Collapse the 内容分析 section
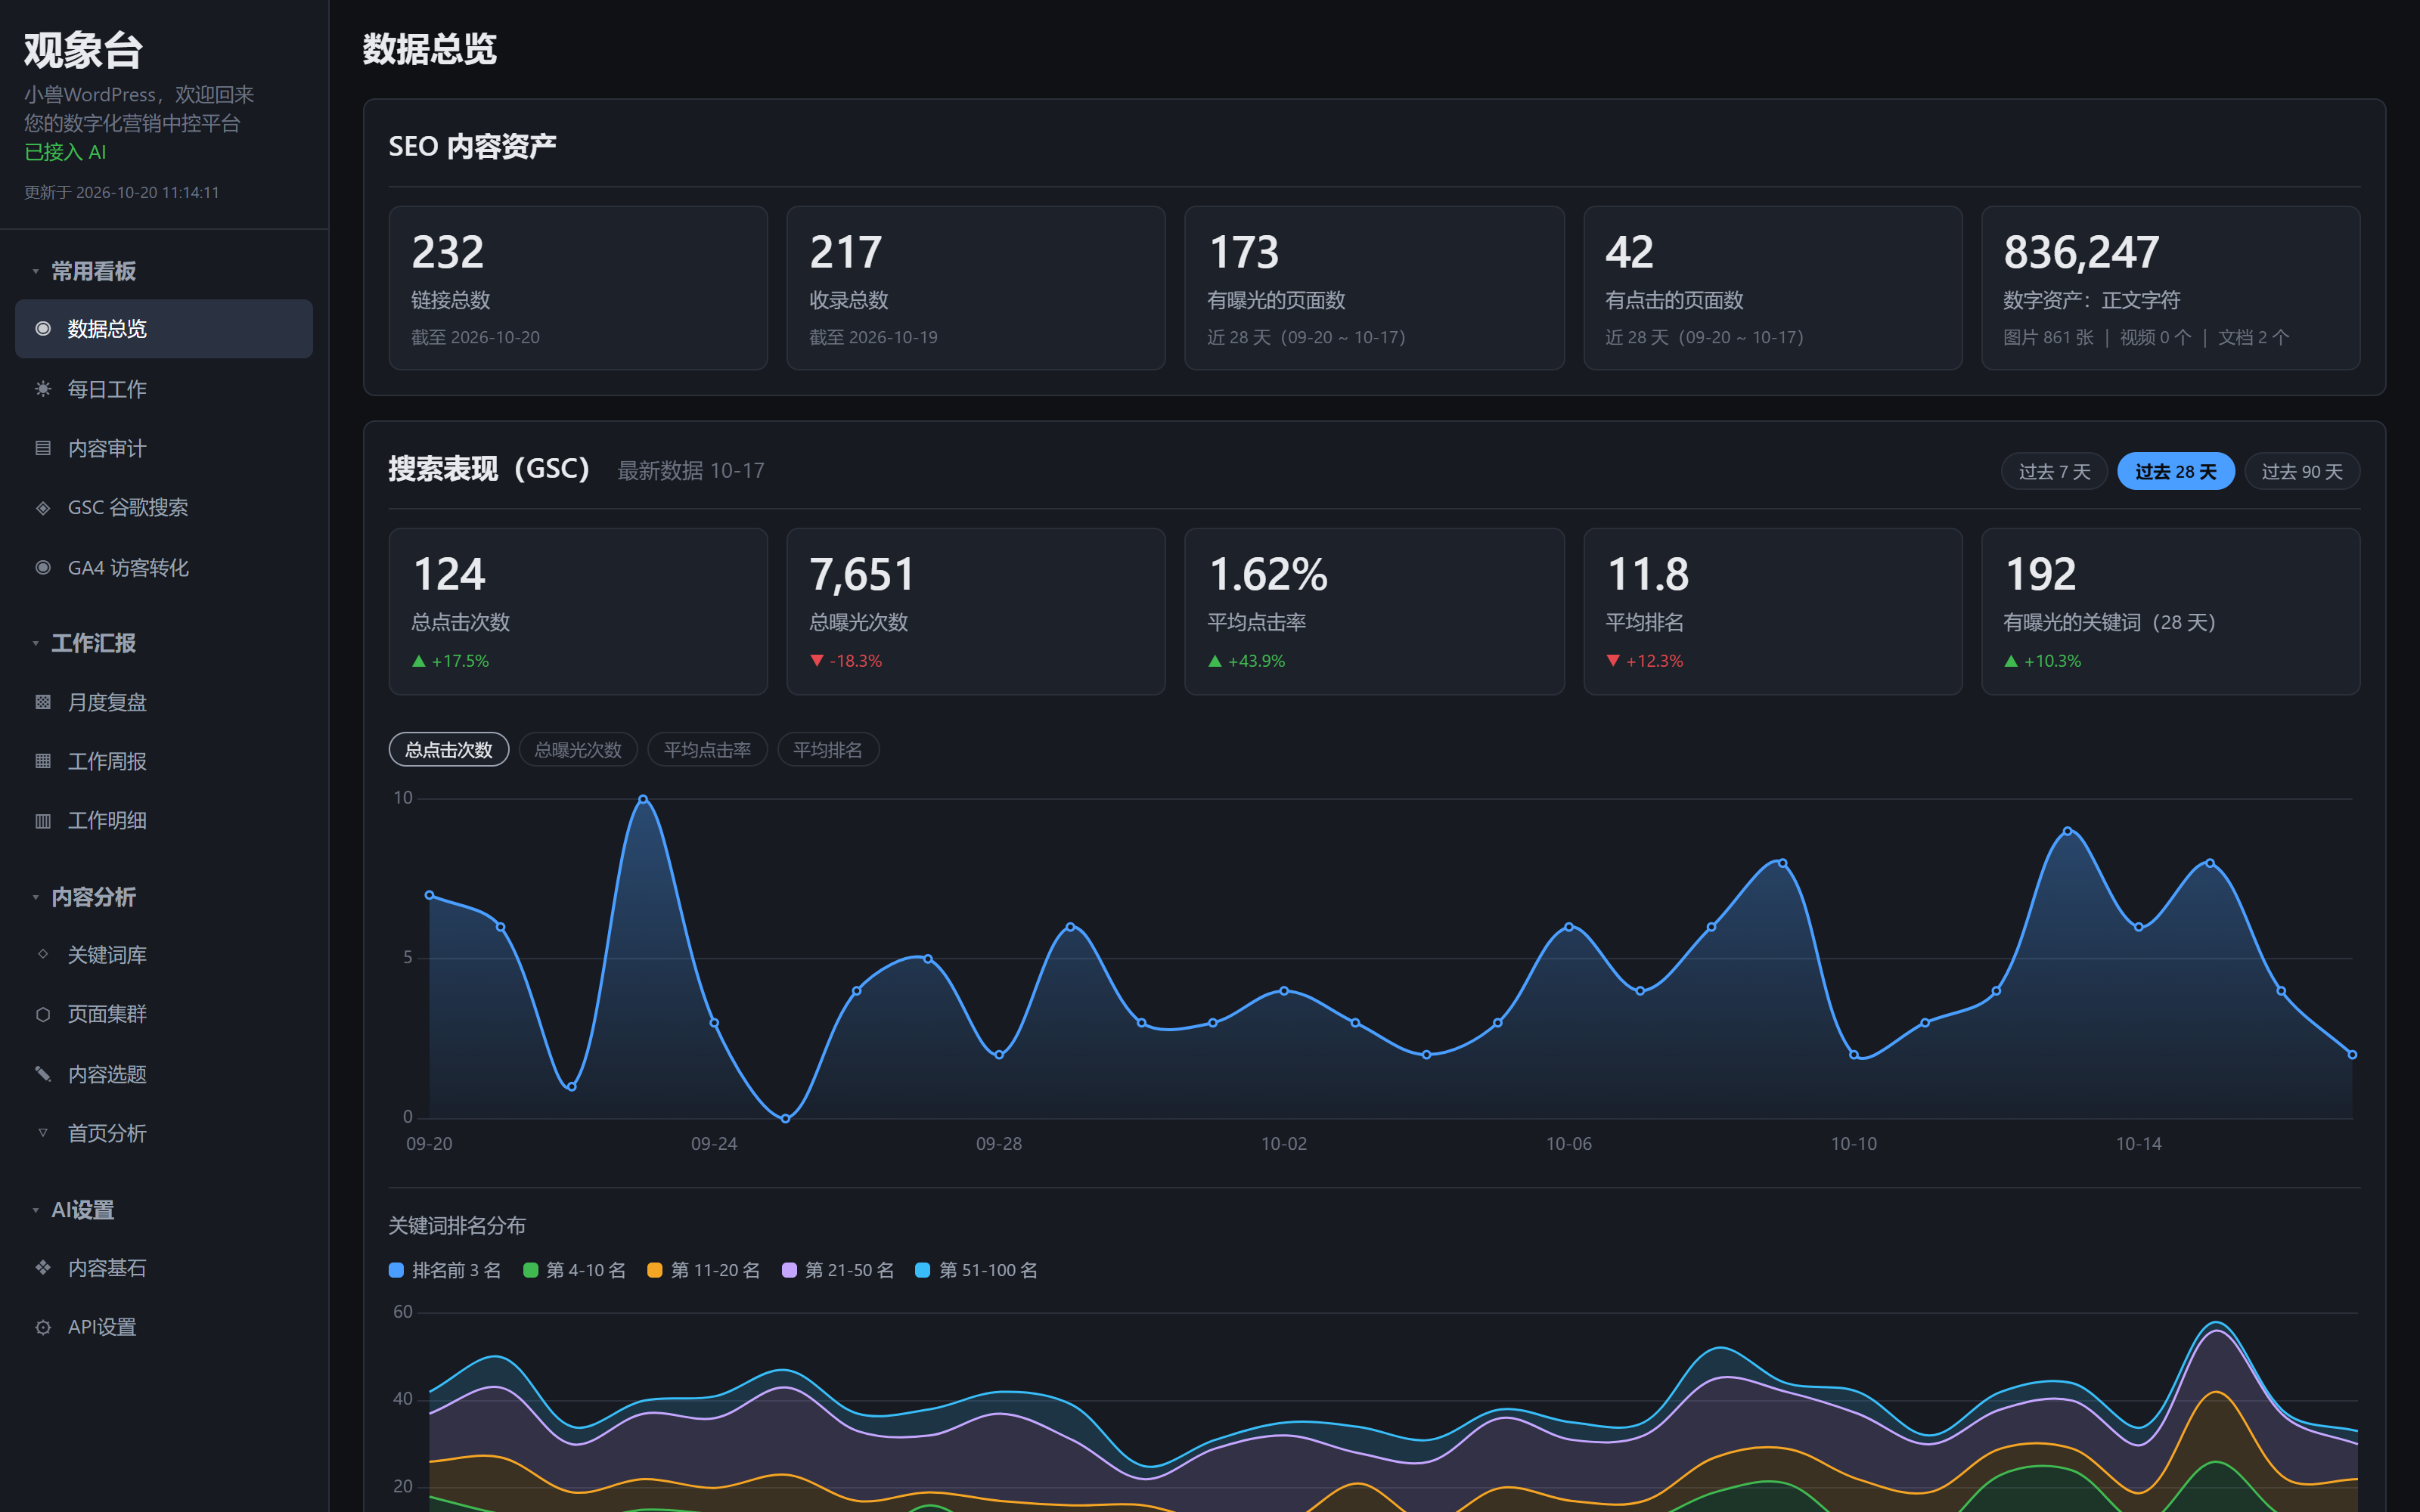The height and width of the screenshot is (1512, 2420). coord(83,897)
